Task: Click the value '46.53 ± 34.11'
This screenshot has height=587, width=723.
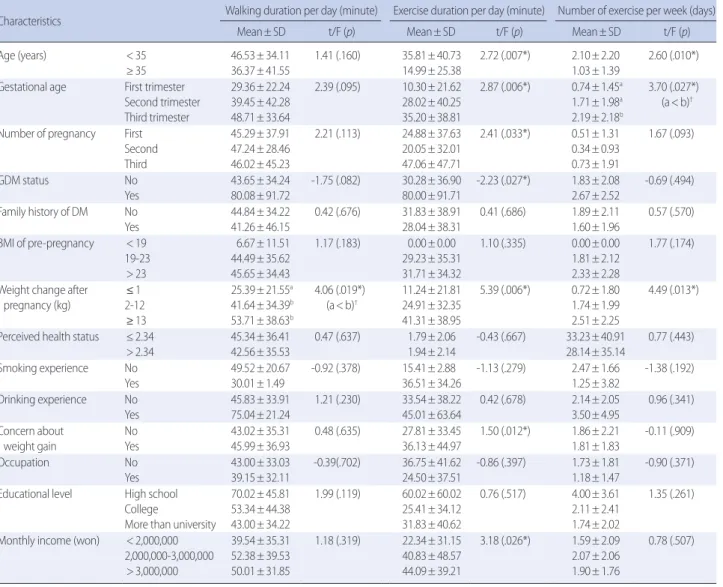Action: pyautogui.click(x=260, y=56)
